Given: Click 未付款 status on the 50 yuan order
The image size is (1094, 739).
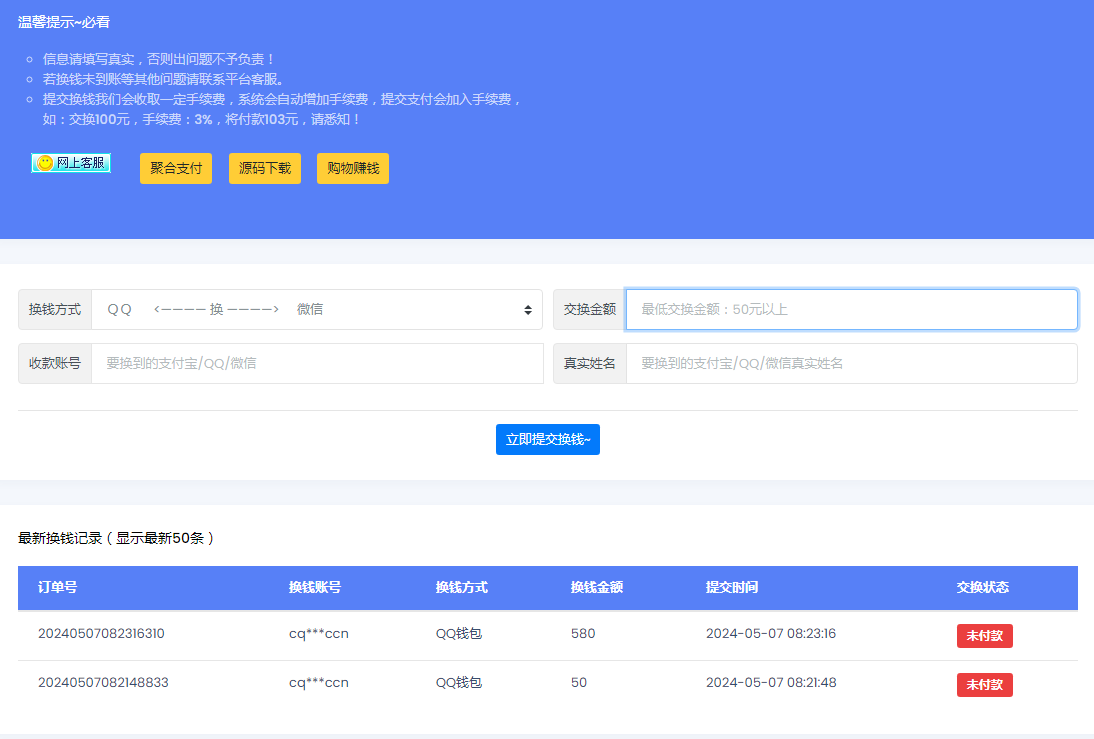Looking at the screenshot, I should coord(984,685).
